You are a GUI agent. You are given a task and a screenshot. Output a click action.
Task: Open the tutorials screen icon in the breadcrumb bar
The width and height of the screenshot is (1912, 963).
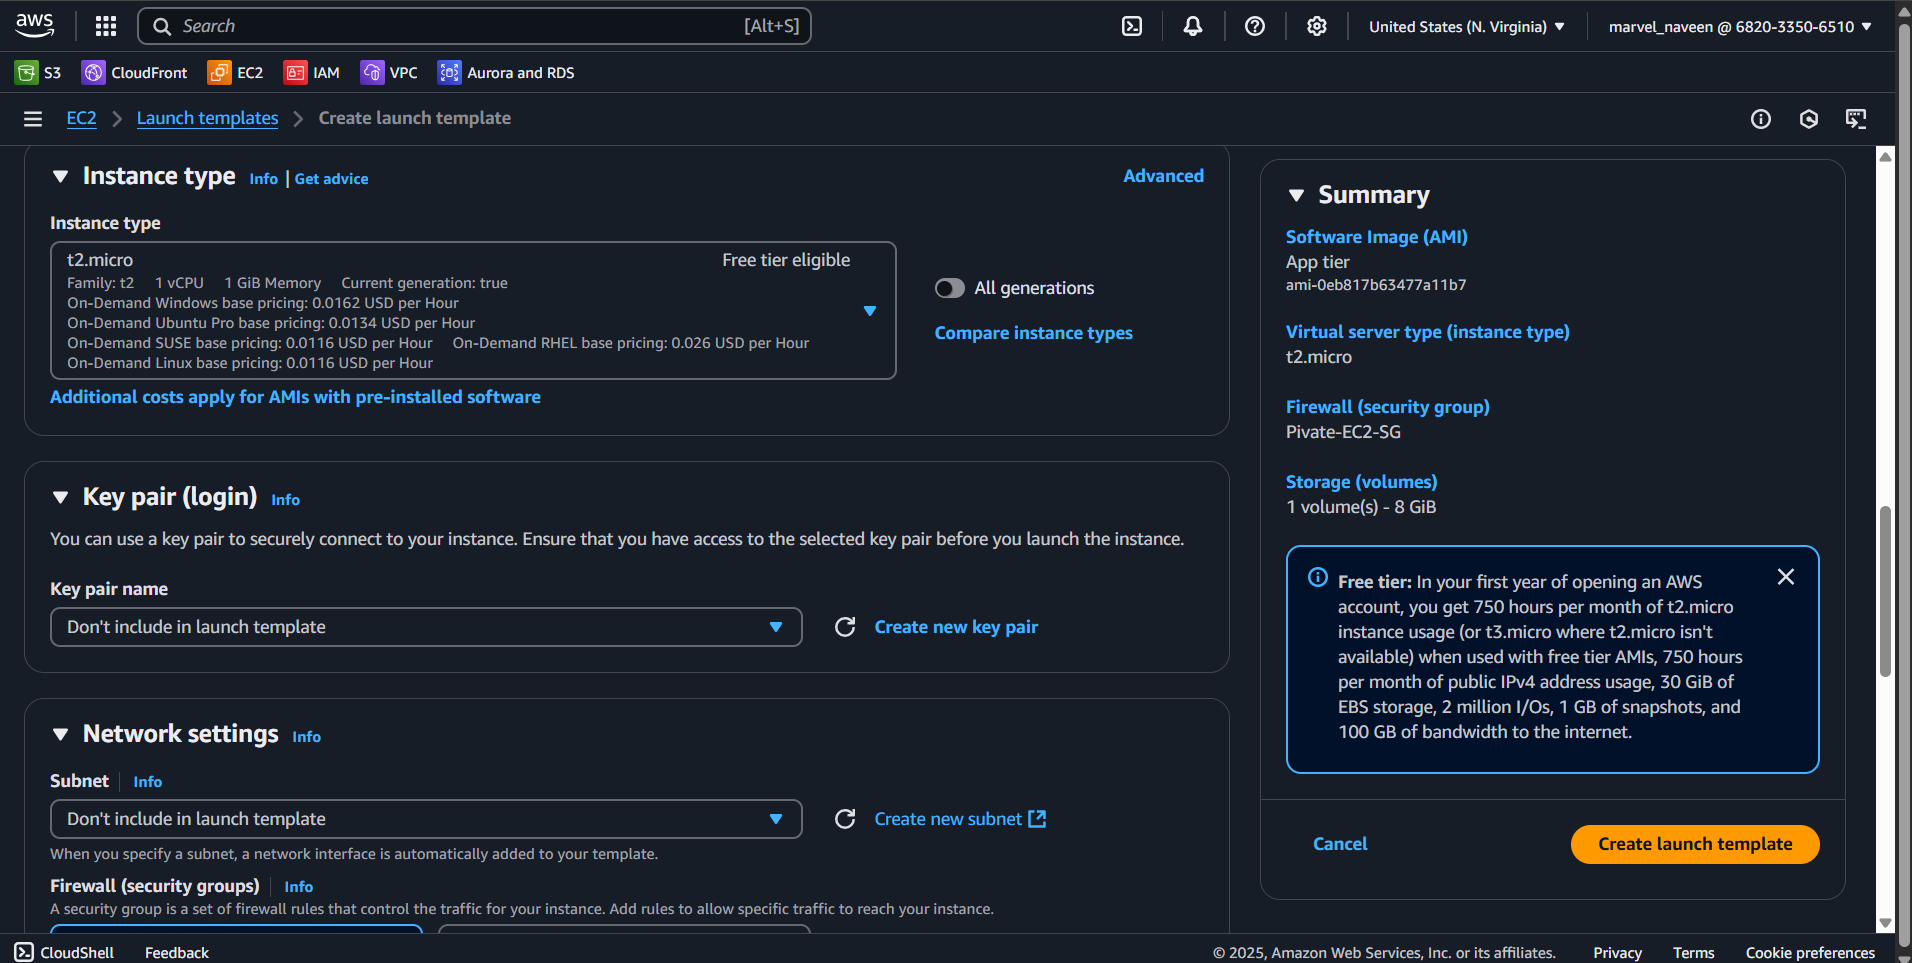[x=1857, y=120]
